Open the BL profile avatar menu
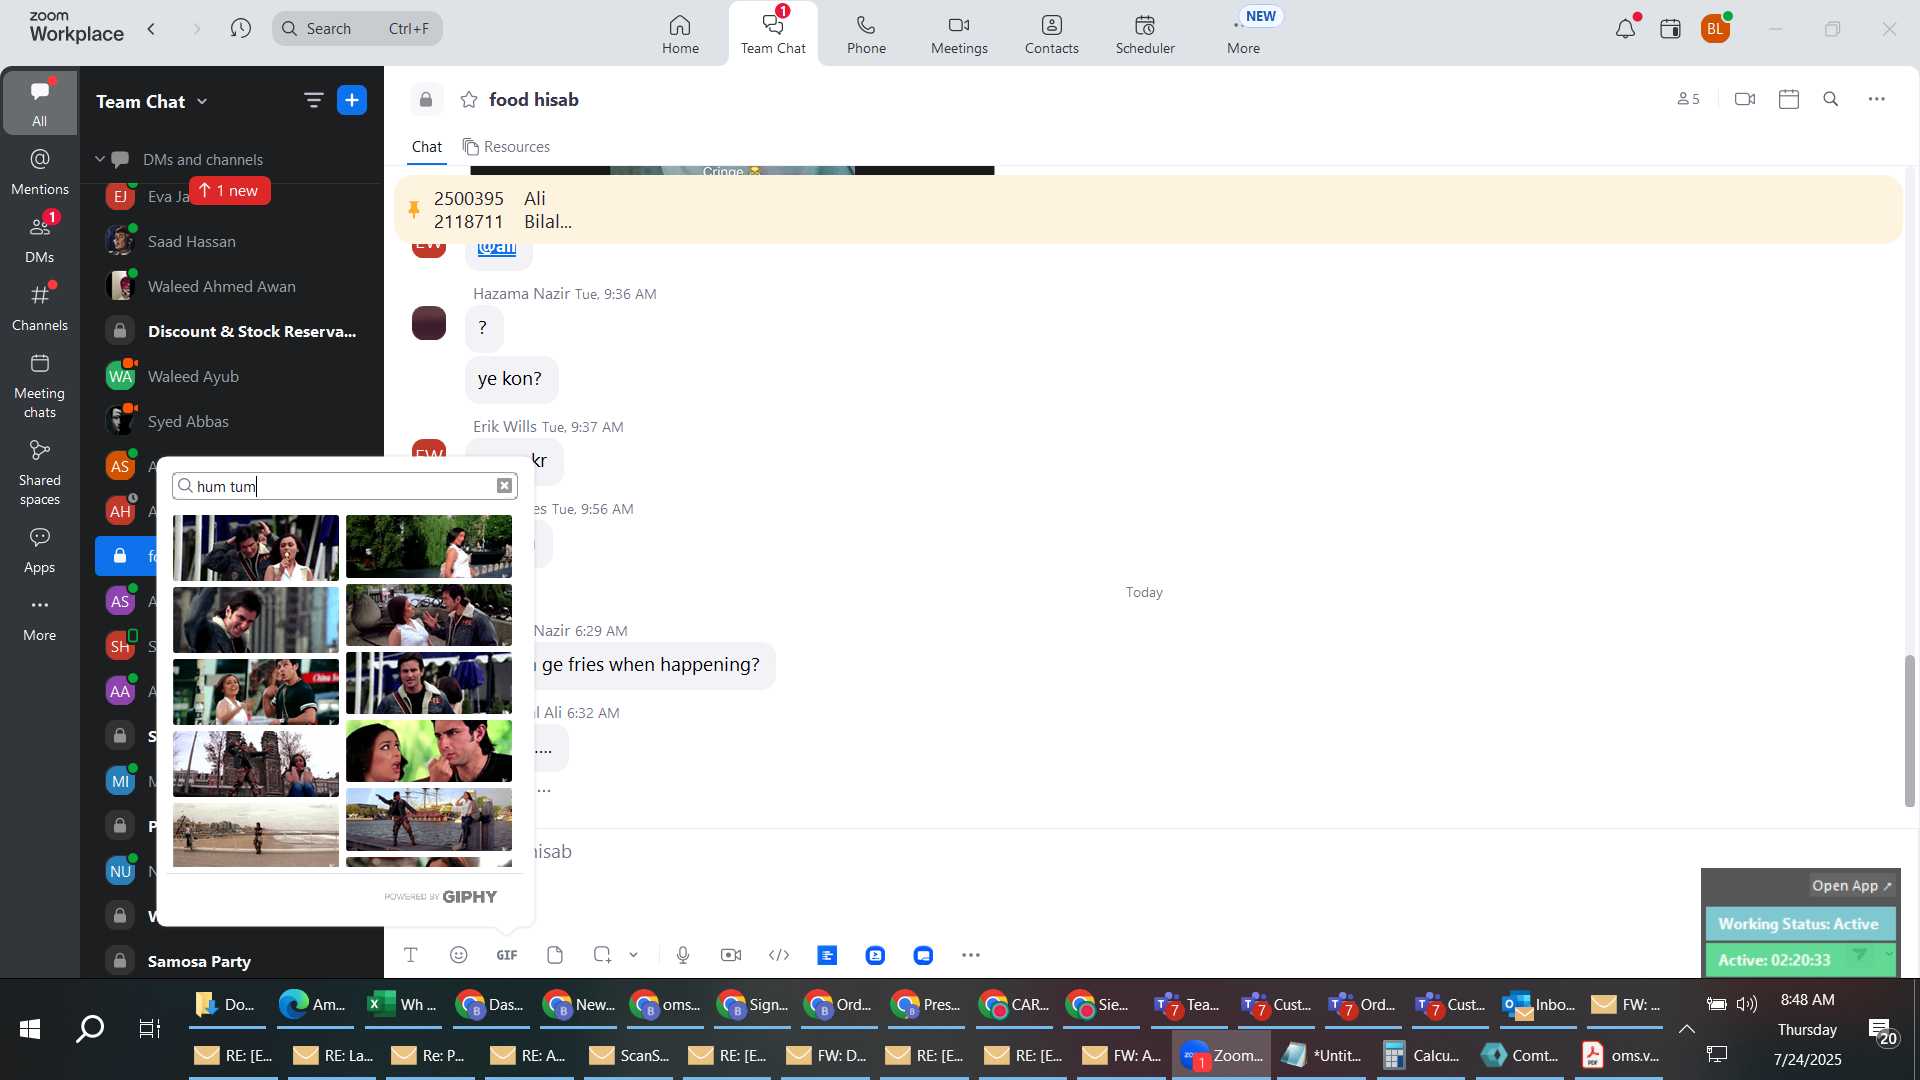The width and height of the screenshot is (1920, 1080). 1716,29
